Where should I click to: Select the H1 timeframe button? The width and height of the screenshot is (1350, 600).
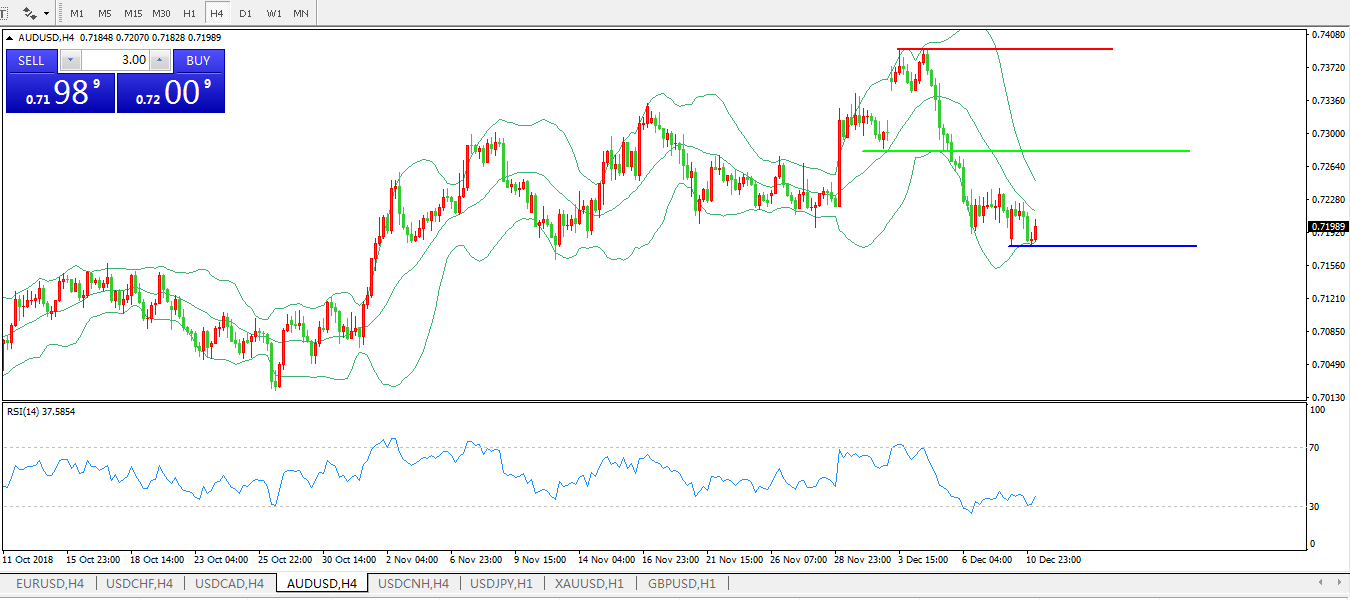pos(189,14)
